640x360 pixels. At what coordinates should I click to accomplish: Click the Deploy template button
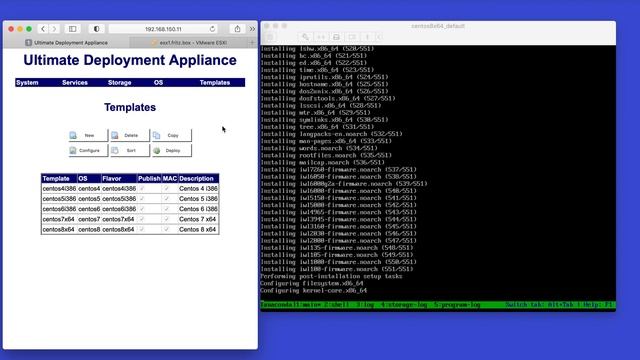point(171,150)
